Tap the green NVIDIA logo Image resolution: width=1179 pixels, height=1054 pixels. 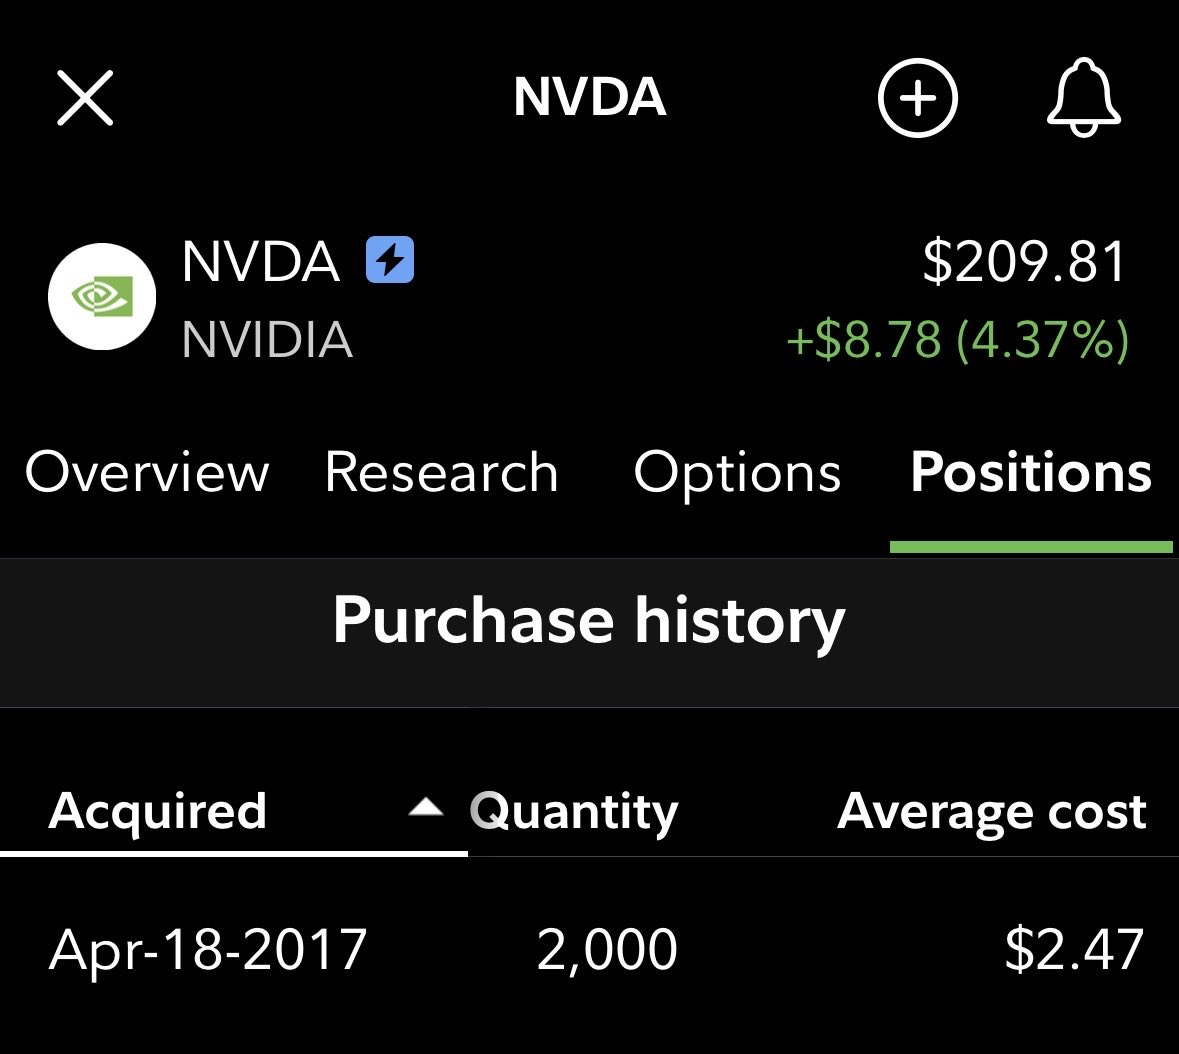pyautogui.click(x=102, y=297)
